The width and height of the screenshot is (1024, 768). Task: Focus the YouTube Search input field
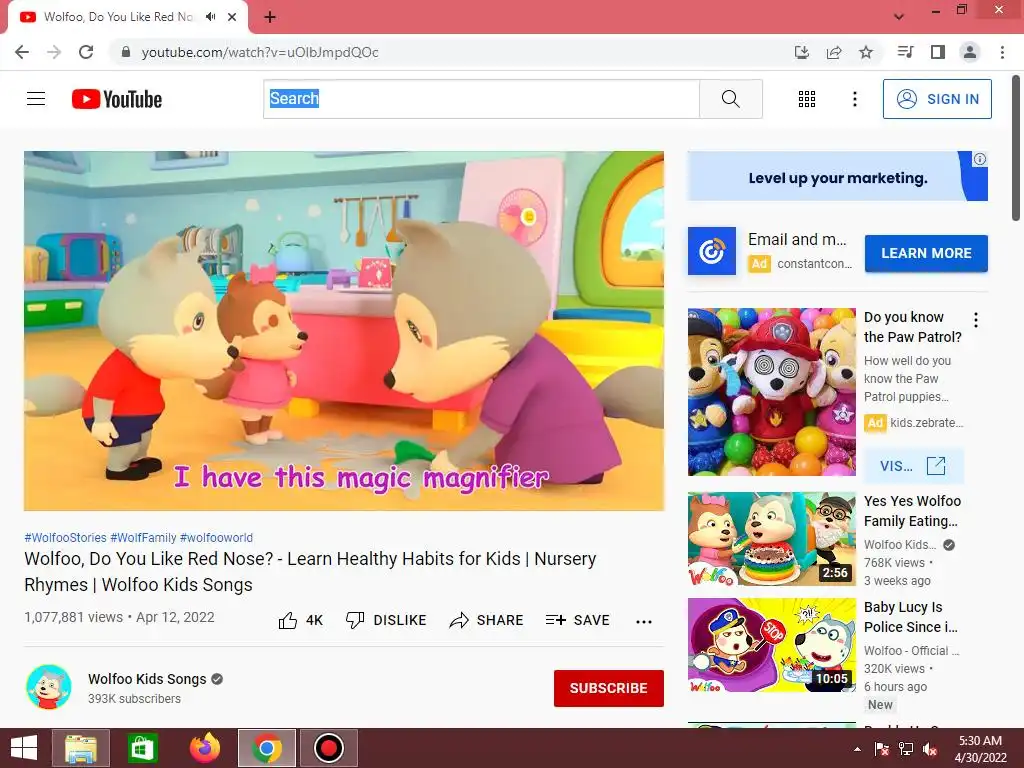[x=481, y=99]
